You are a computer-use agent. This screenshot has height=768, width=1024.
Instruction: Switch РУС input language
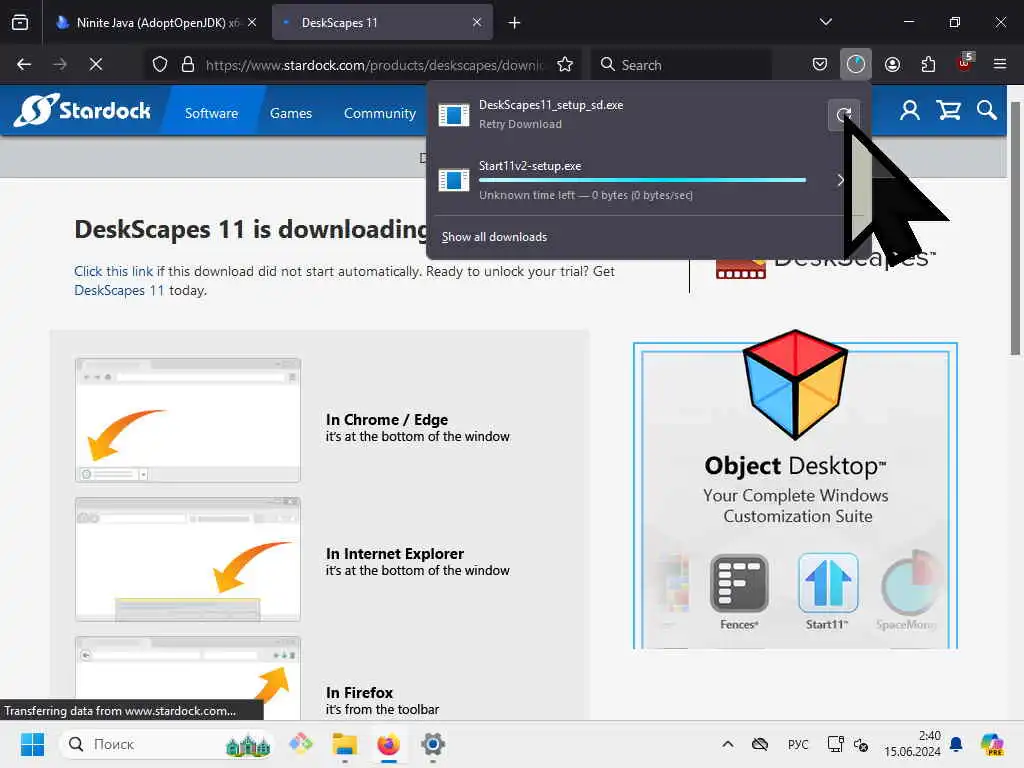797,744
